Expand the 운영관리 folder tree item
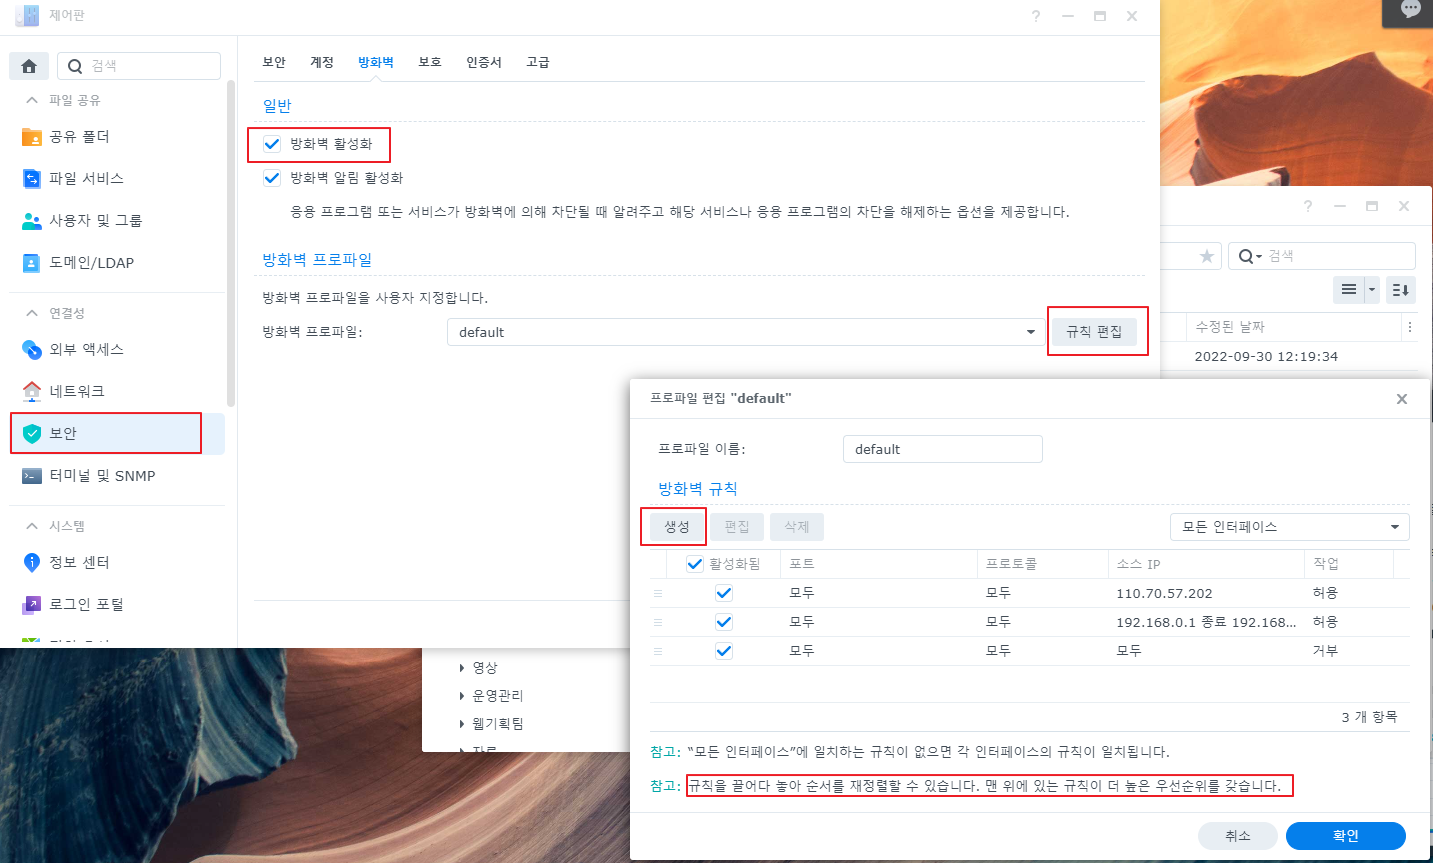 461,695
